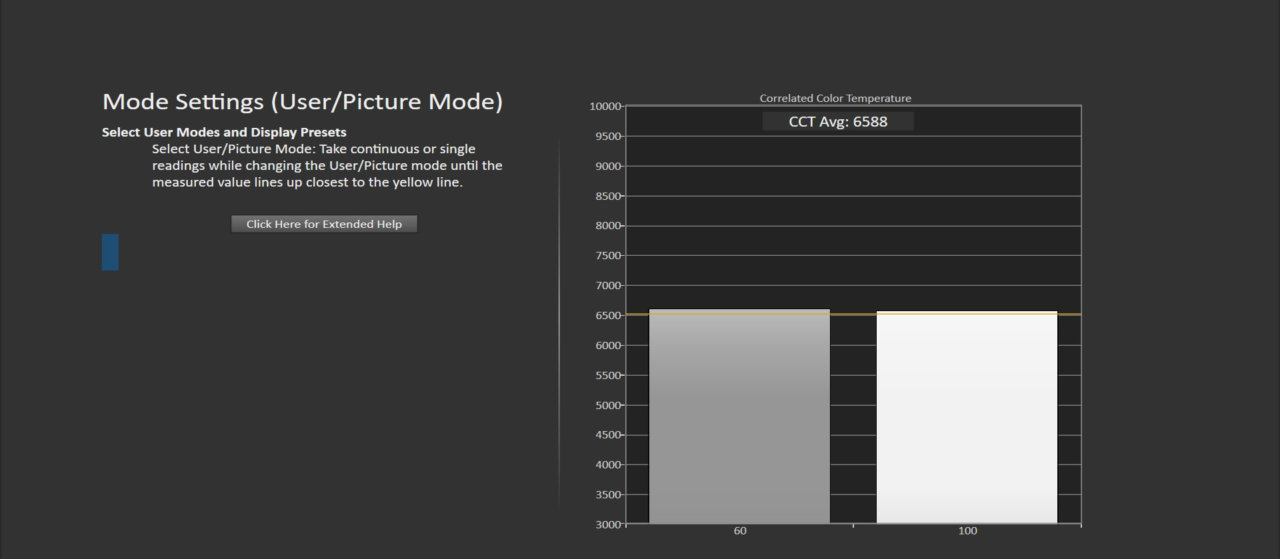Click the x-axis label 100
The width and height of the screenshot is (1280, 559).
pos(967,531)
